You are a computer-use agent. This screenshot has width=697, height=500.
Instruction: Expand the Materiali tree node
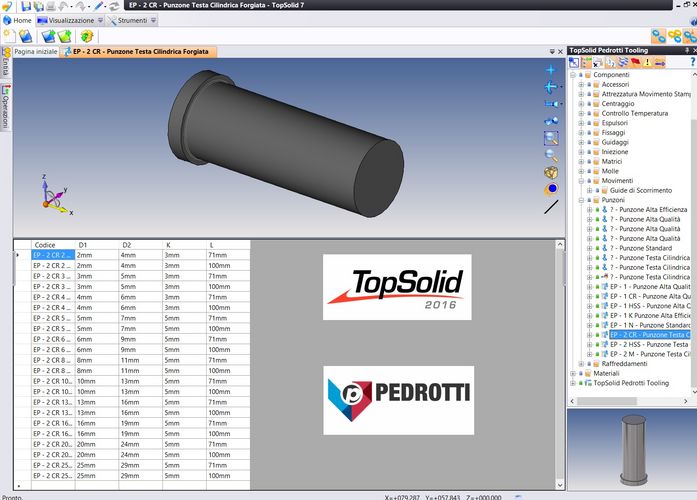pos(573,373)
